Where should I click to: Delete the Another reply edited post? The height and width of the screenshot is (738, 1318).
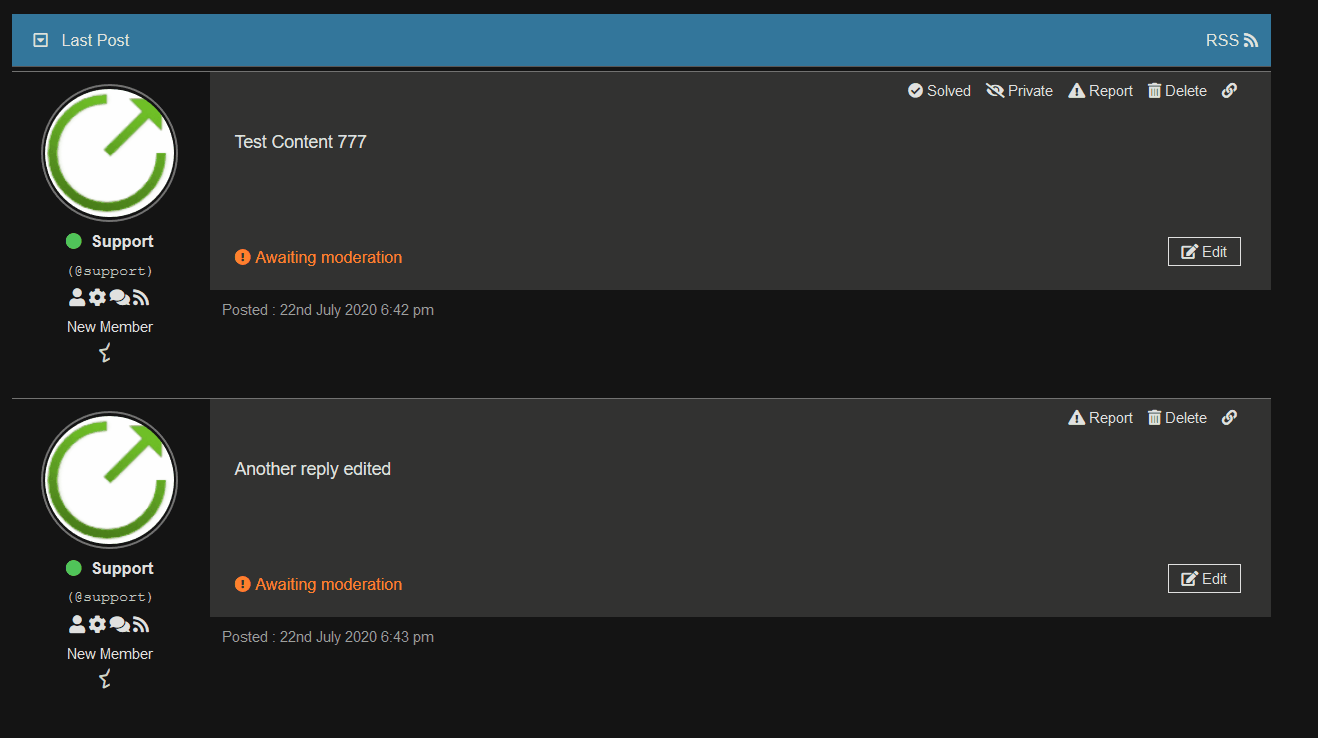click(1177, 417)
